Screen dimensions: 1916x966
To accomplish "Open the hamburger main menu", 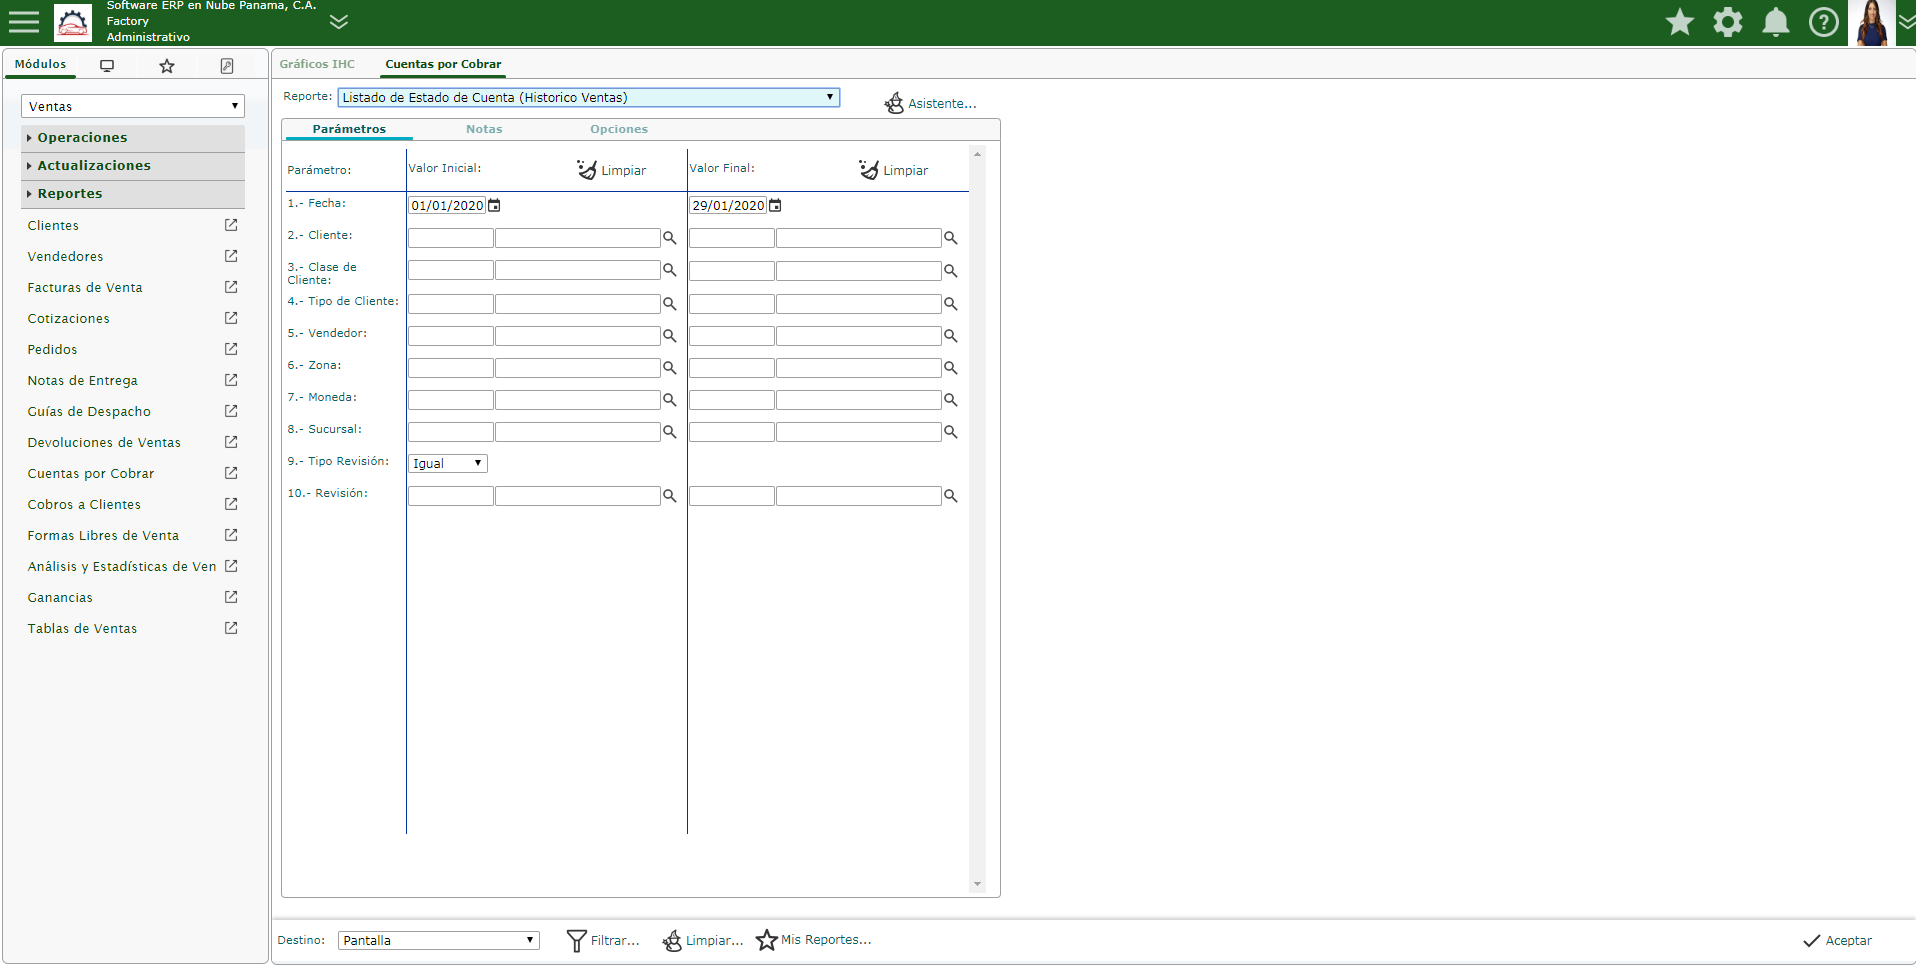I will tap(23, 22).
